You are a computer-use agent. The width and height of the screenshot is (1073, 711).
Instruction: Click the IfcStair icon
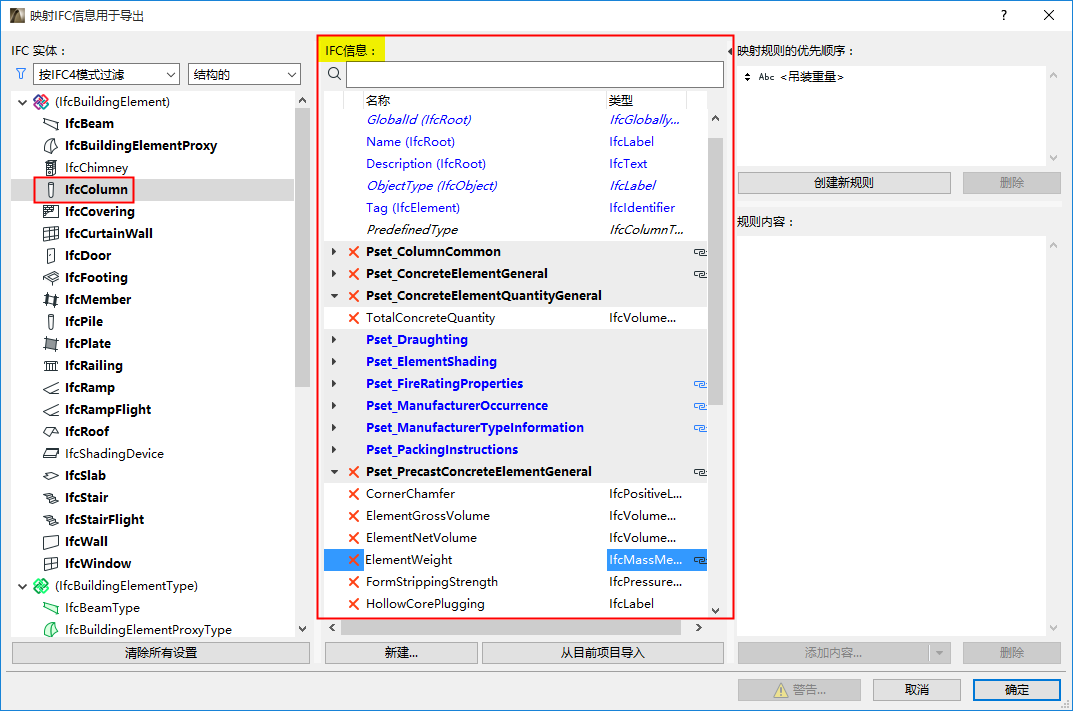point(51,497)
